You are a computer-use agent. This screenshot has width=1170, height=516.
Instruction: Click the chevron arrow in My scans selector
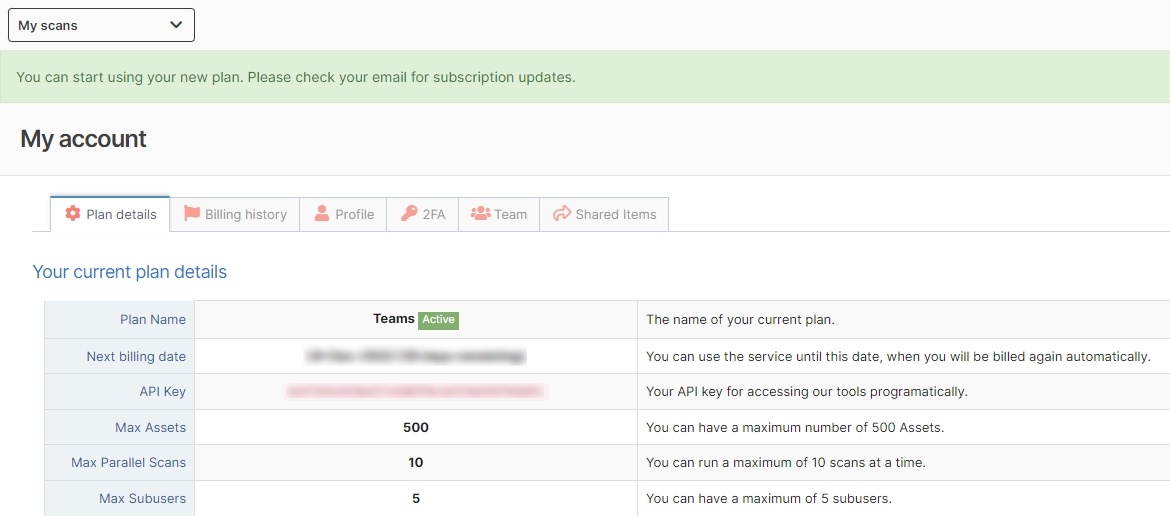pyautogui.click(x=176, y=25)
